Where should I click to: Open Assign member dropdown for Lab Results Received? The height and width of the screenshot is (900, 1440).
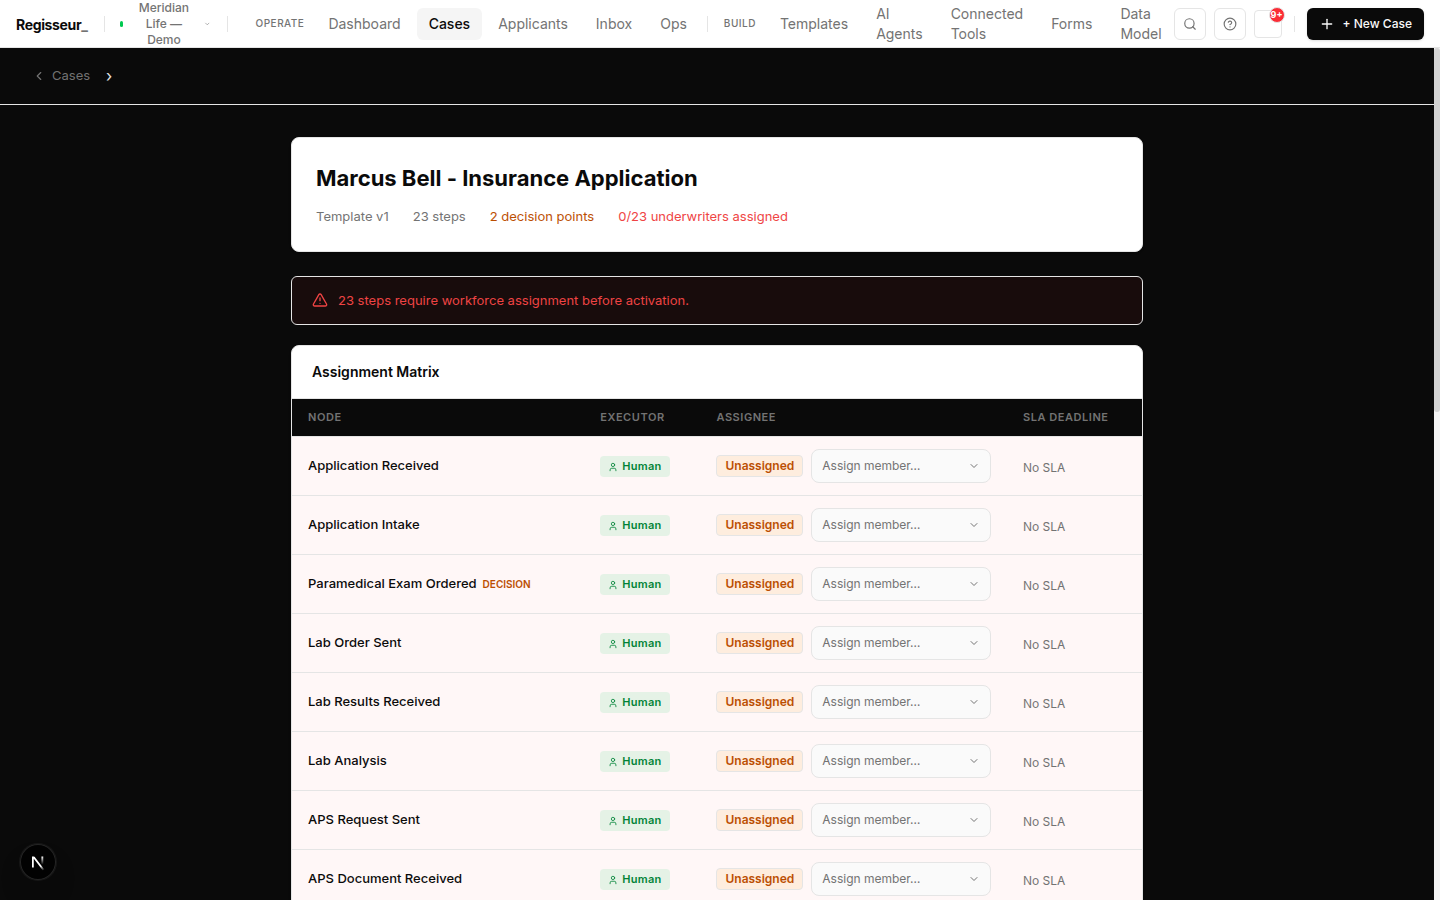pos(900,702)
